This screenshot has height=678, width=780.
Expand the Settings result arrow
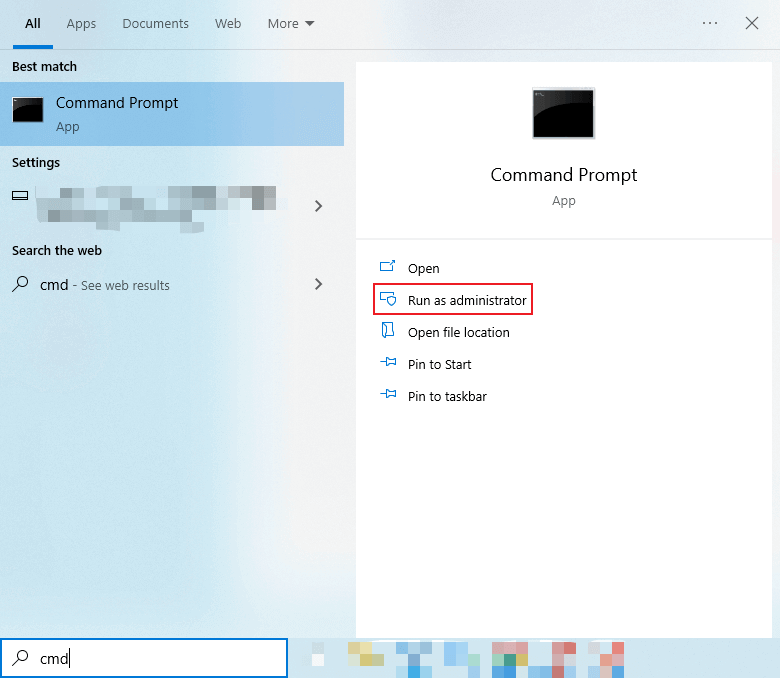coord(318,205)
